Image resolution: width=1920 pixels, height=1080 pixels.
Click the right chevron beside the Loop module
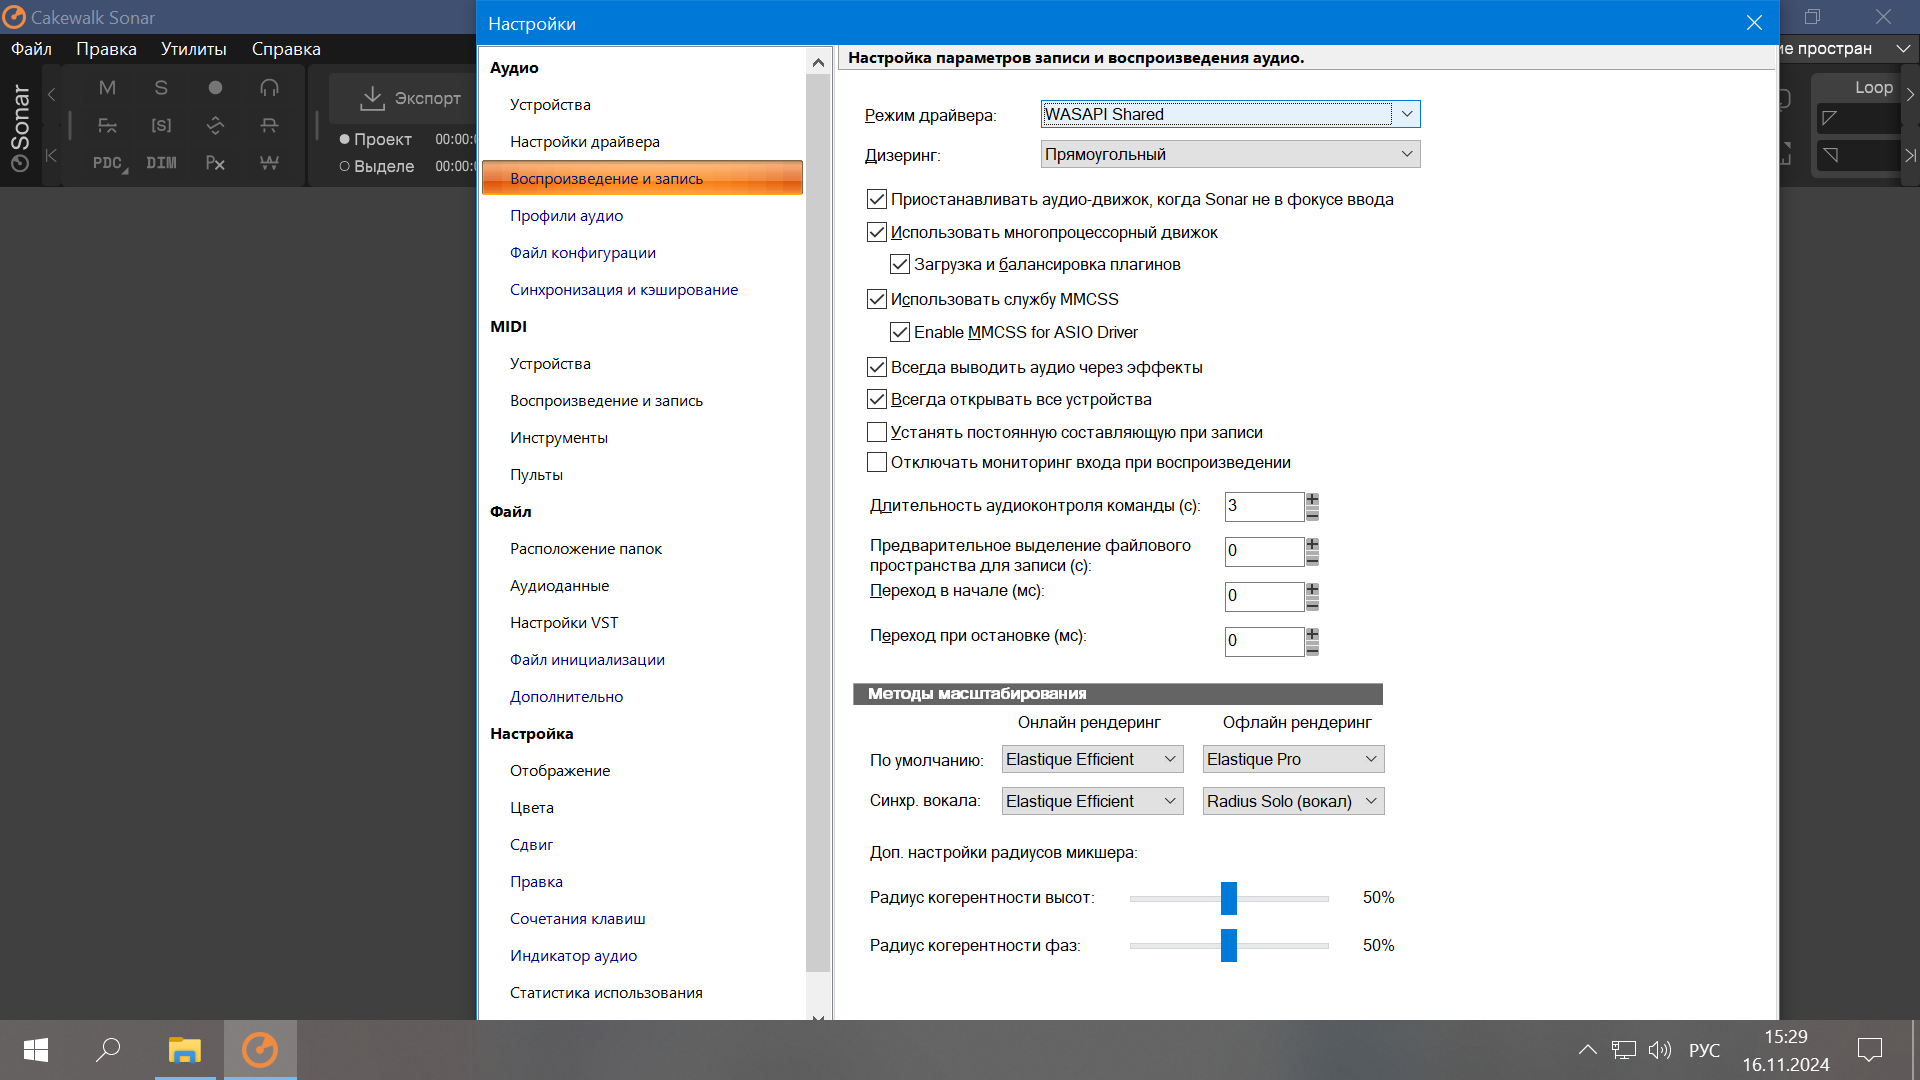[1910, 94]
